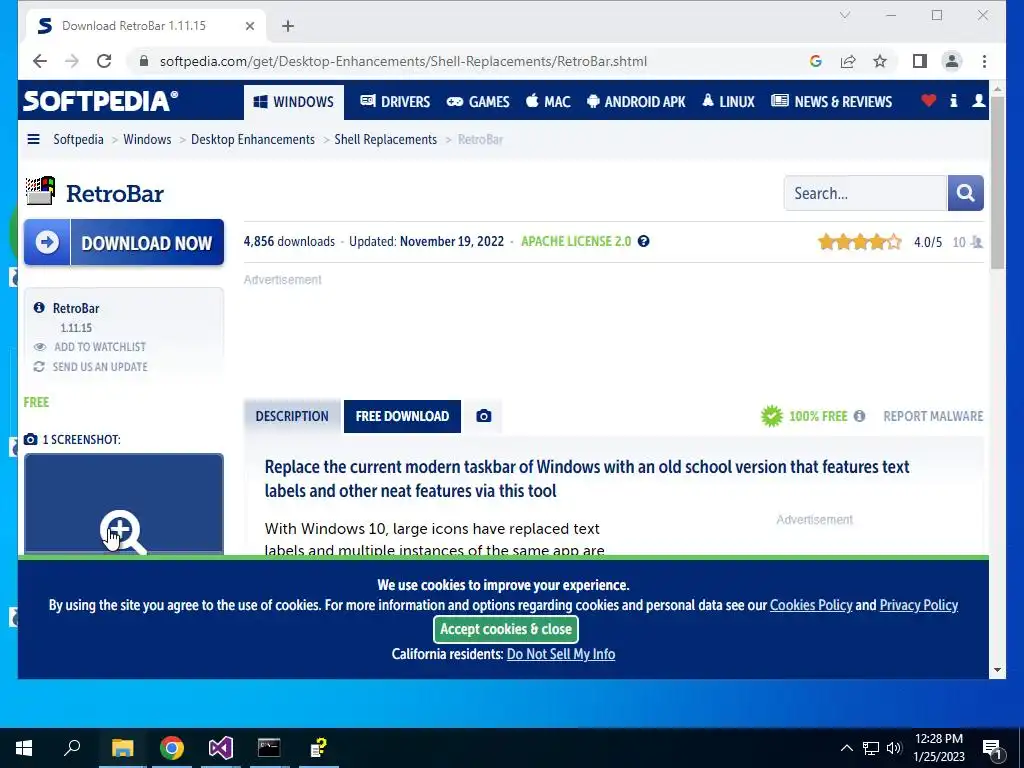
Task: Click Add to Watchlist
Action: pos(90,347)
